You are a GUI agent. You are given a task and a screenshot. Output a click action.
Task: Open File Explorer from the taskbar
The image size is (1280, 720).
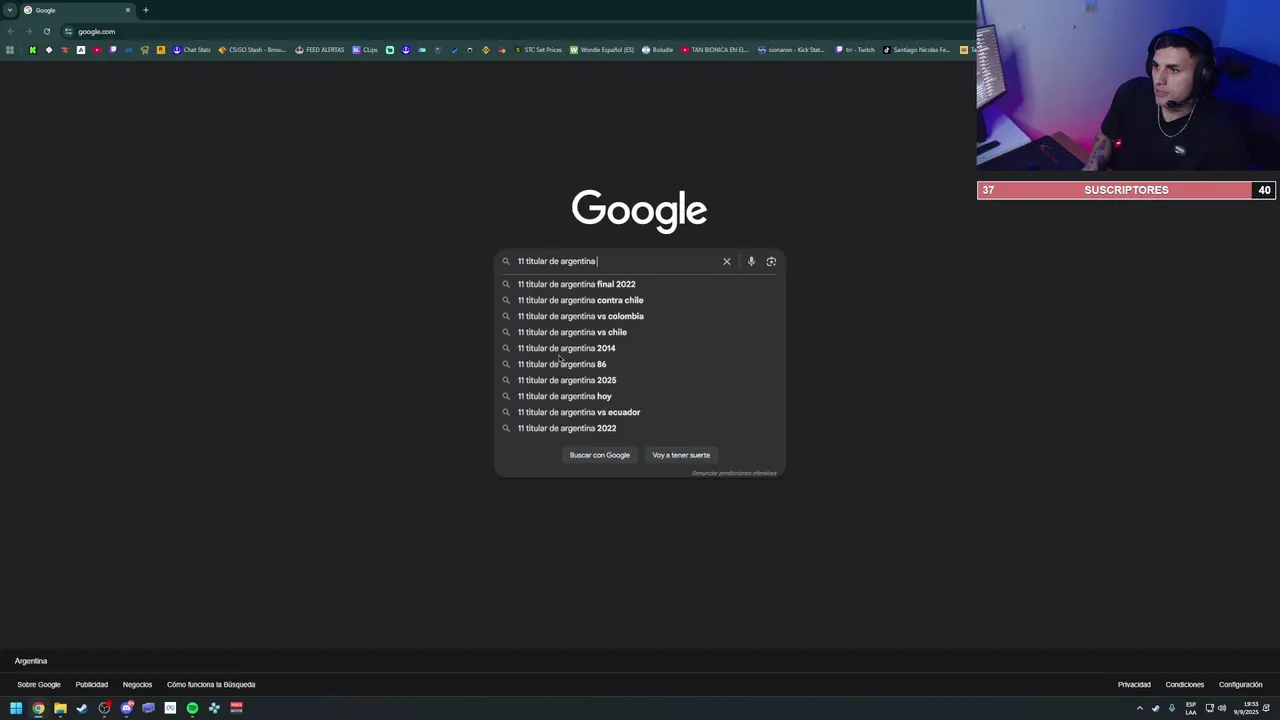(60, 708)
